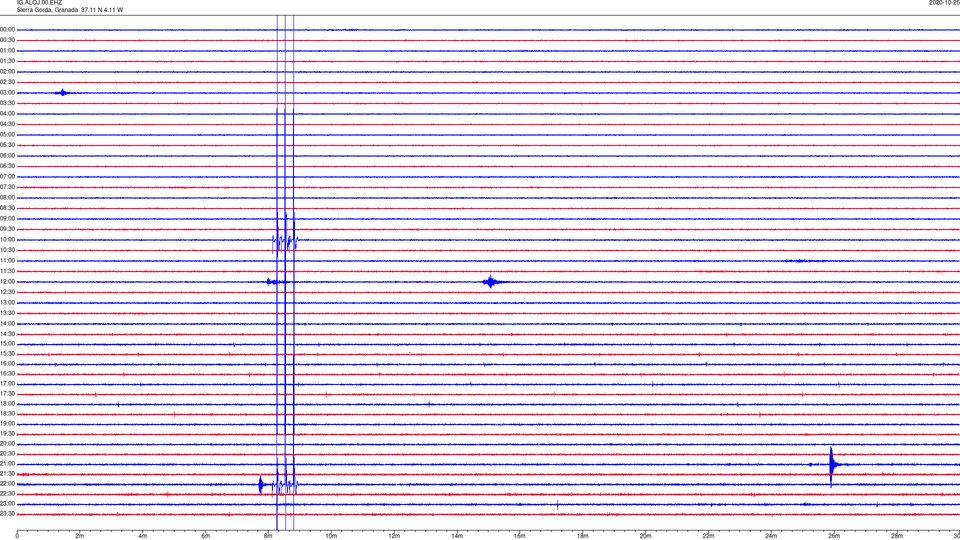Select the 04:00 trace time label

pos(7,113)
